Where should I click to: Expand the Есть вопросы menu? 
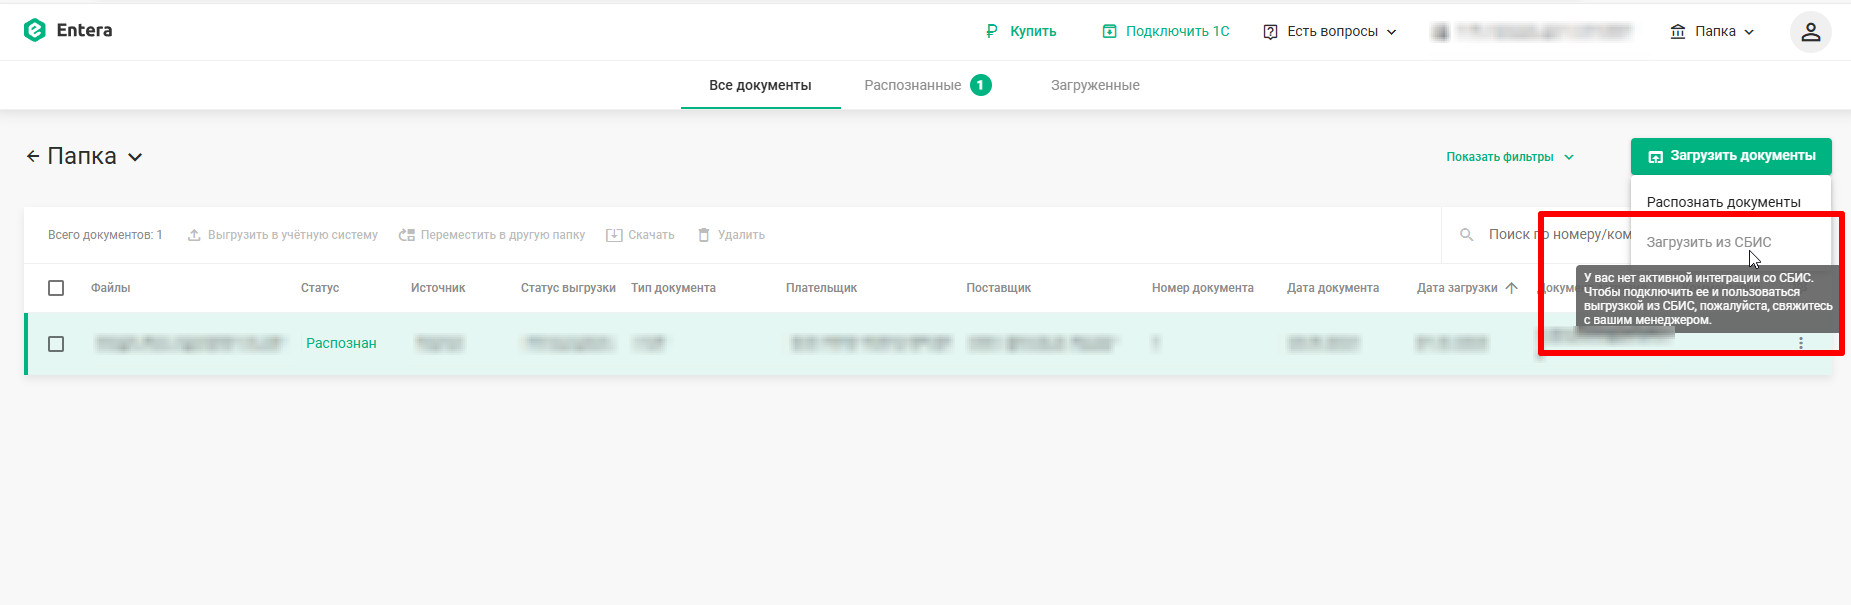[1330, 31]
